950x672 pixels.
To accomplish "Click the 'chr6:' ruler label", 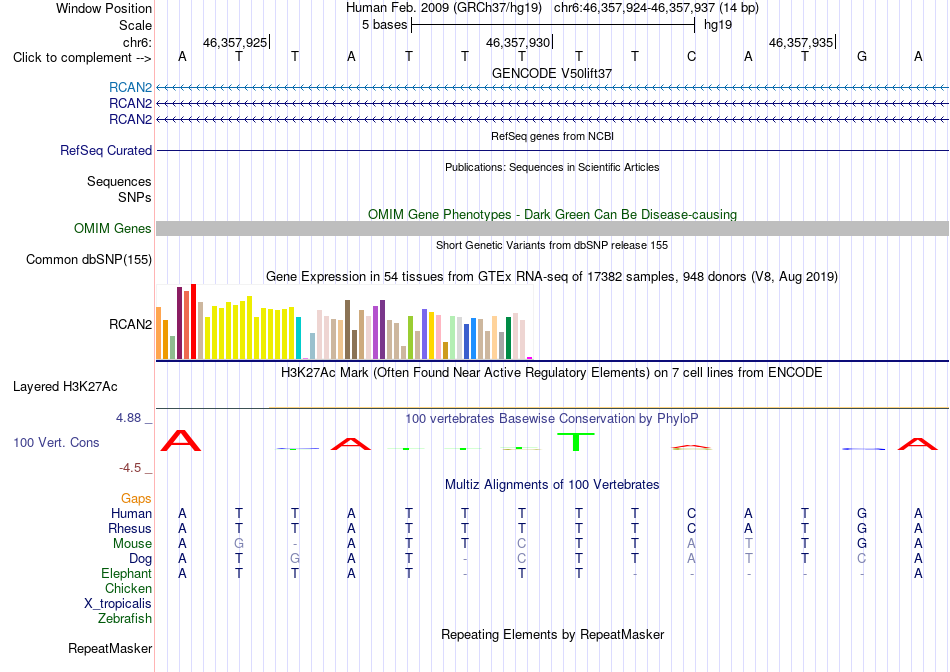I will [x=137, y=42].
